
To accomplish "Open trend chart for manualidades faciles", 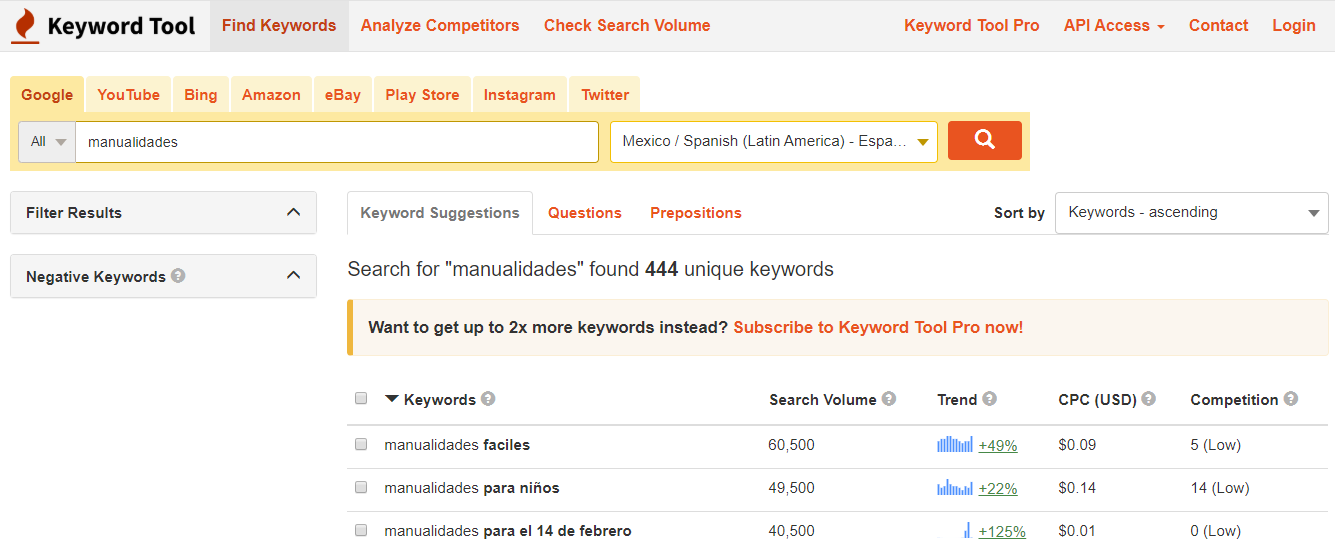I will click(954, 445).
